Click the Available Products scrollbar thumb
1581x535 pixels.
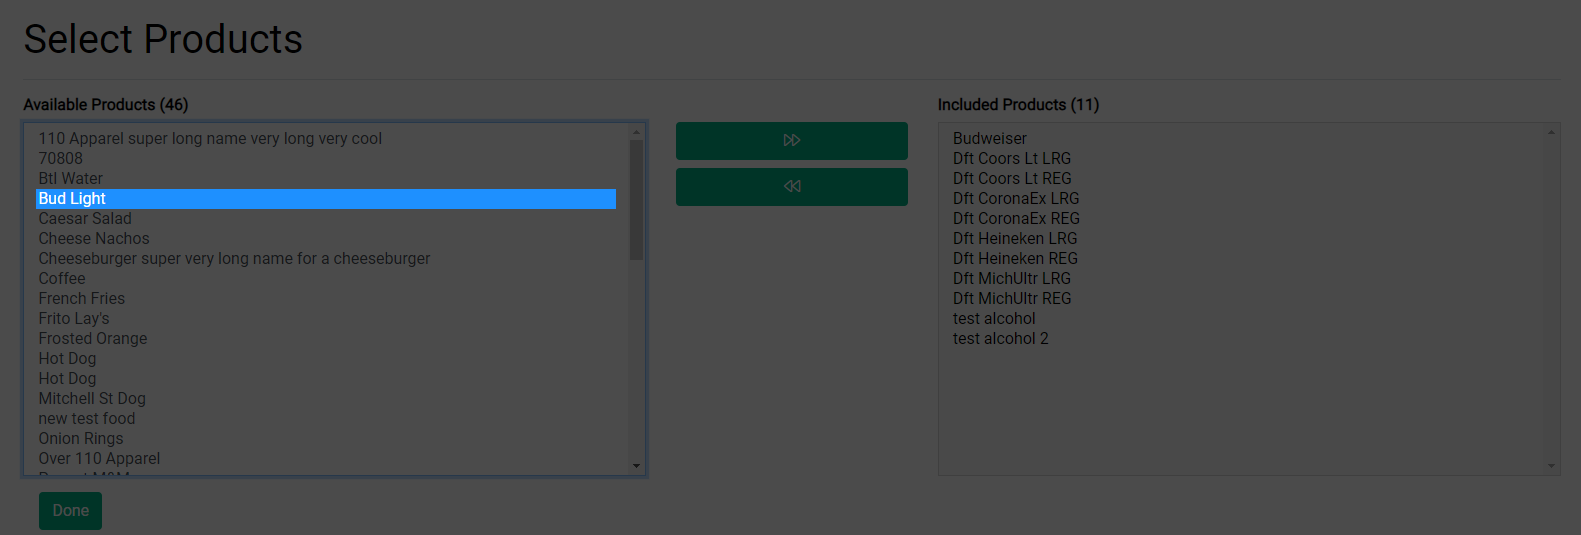coord(636,200)
